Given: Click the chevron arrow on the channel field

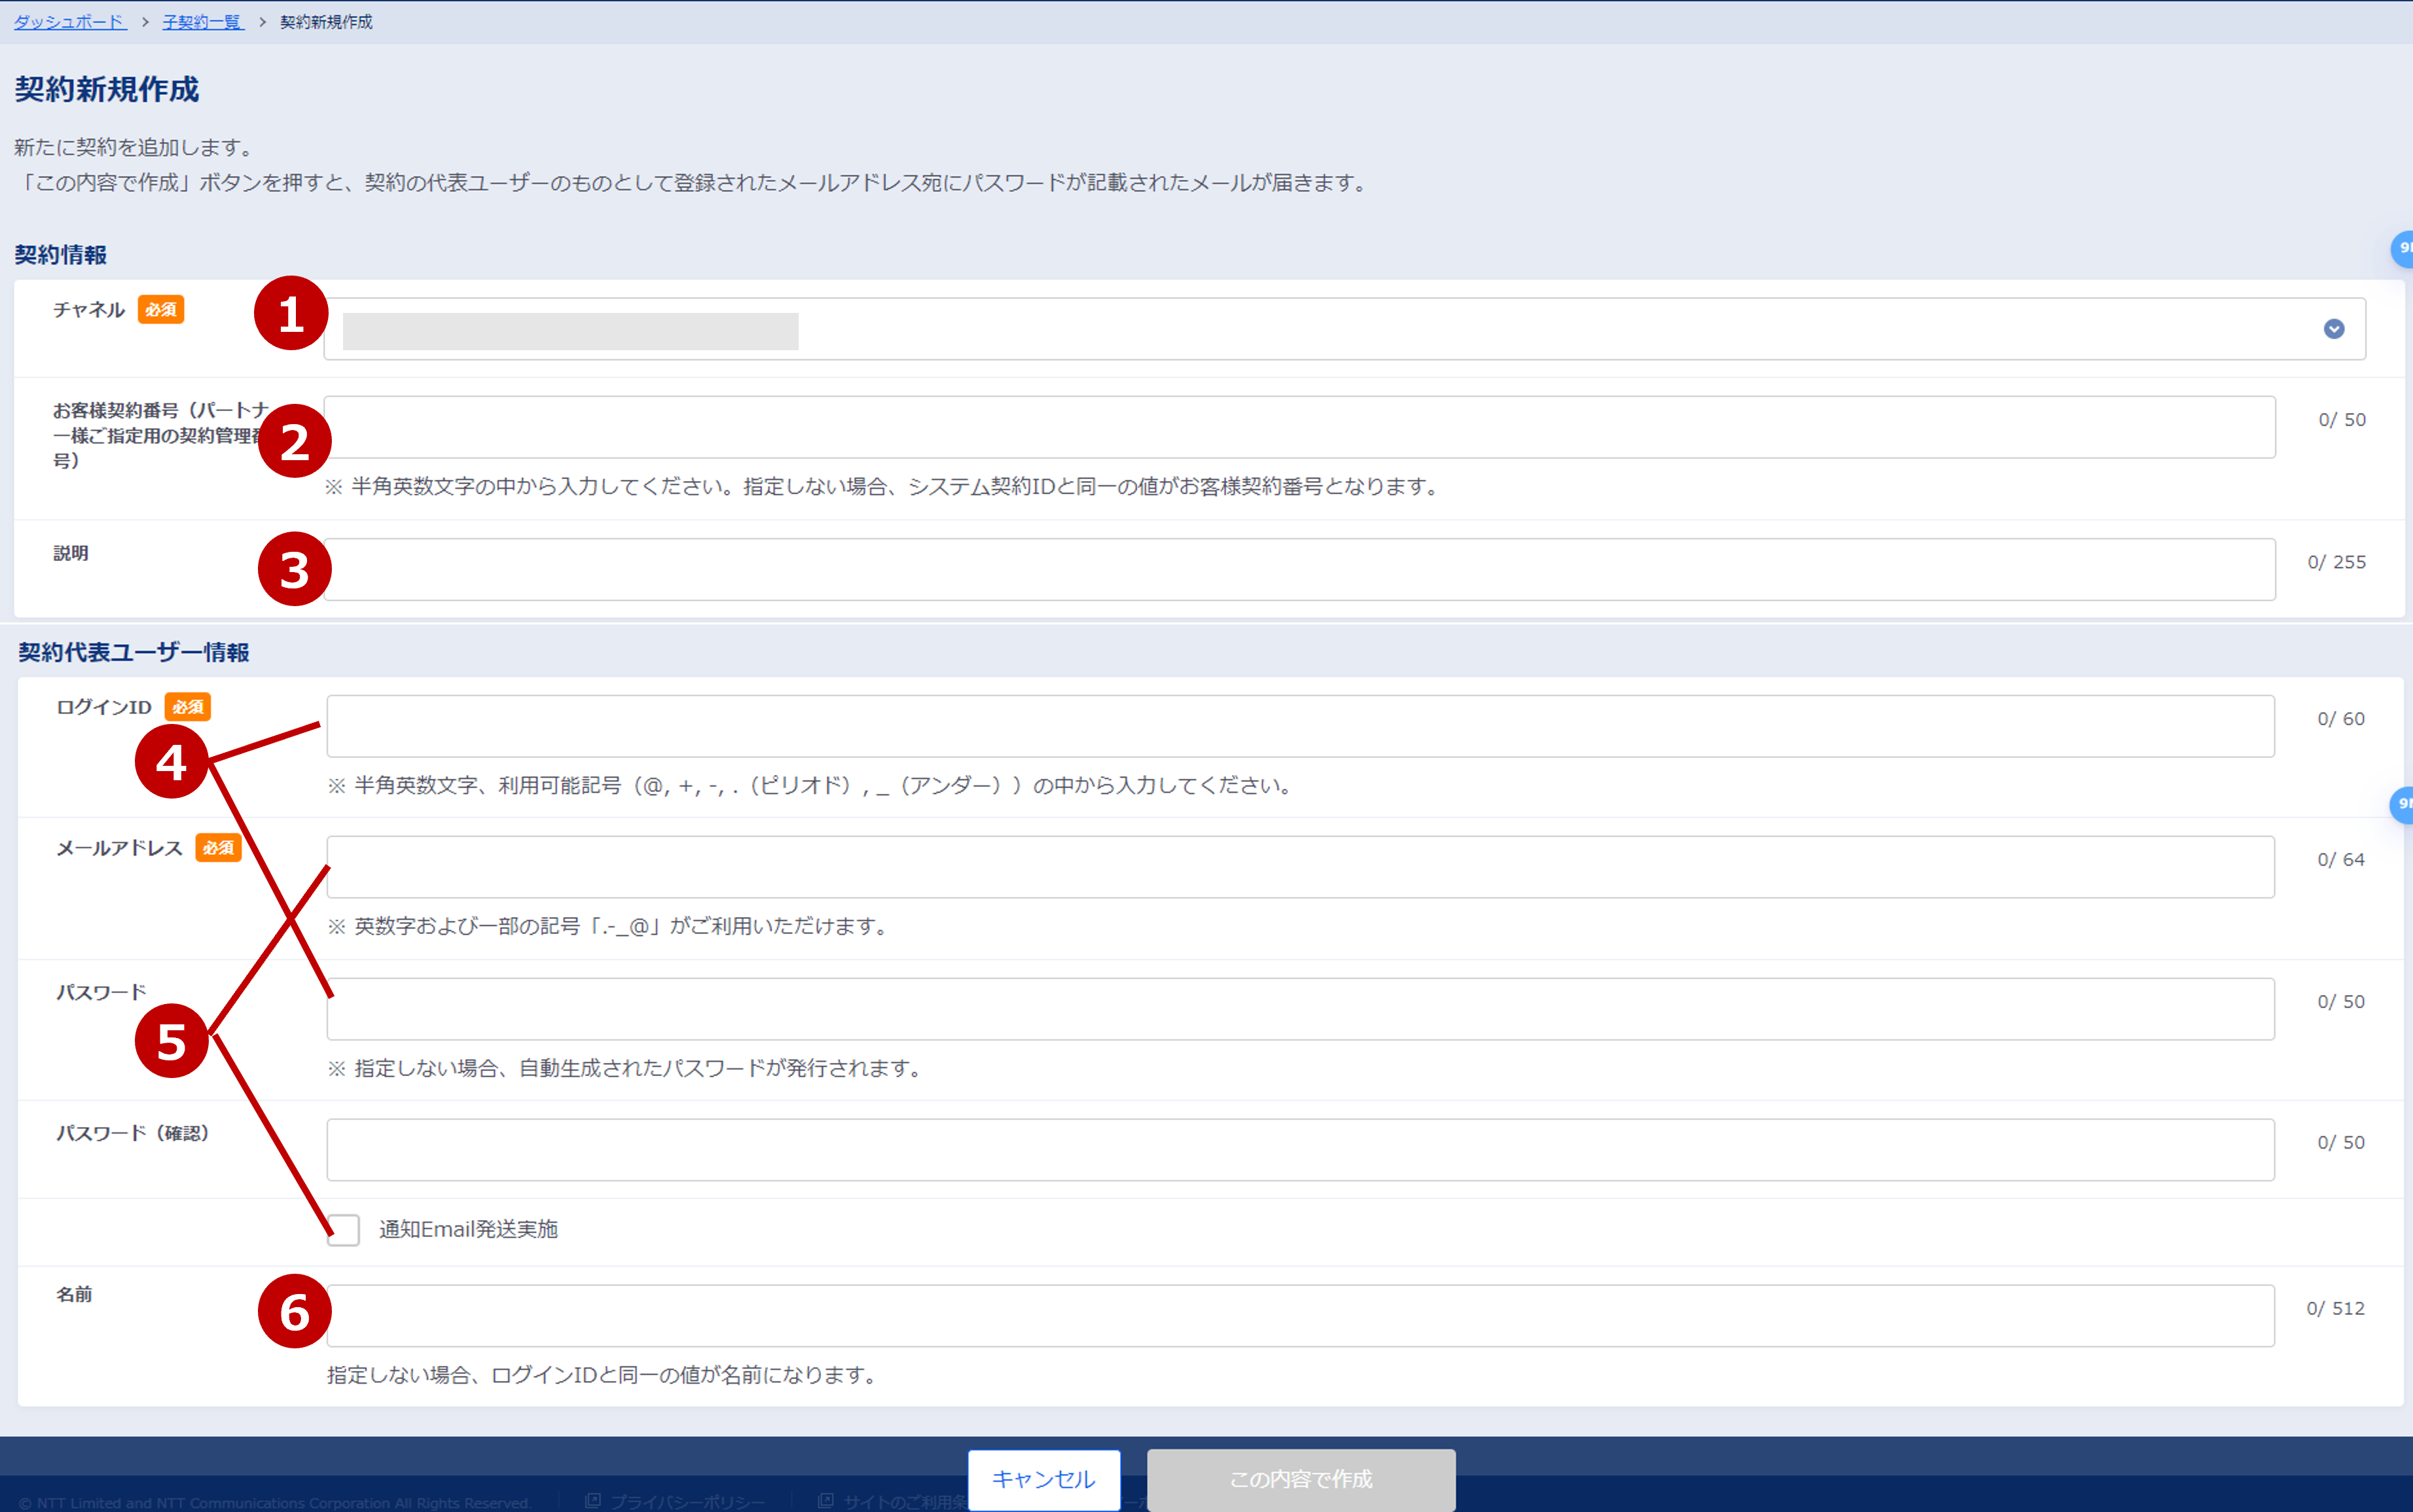Looking at the screenshot, I should (2334, 328).
